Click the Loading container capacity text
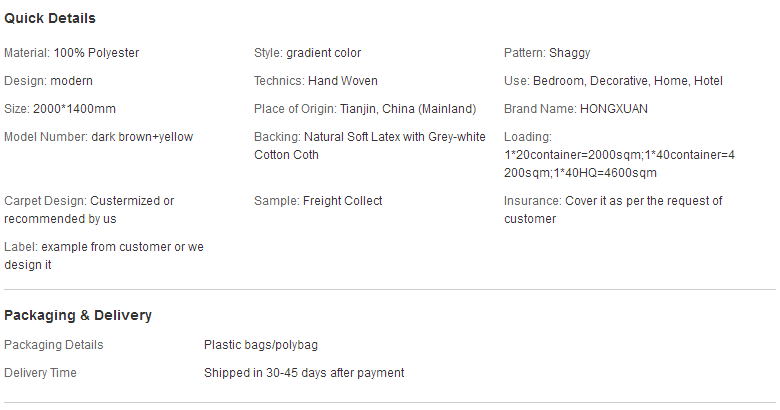 click(x=619, y=155)
